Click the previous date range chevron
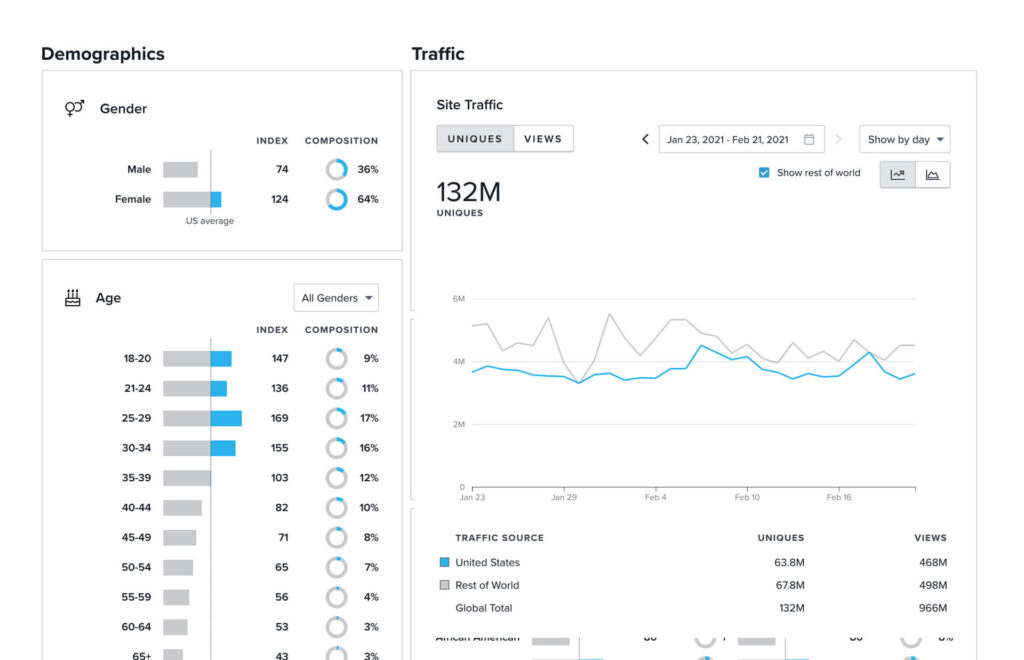The height and width of the screenshot is (660, 1024). tap(645, 139)
